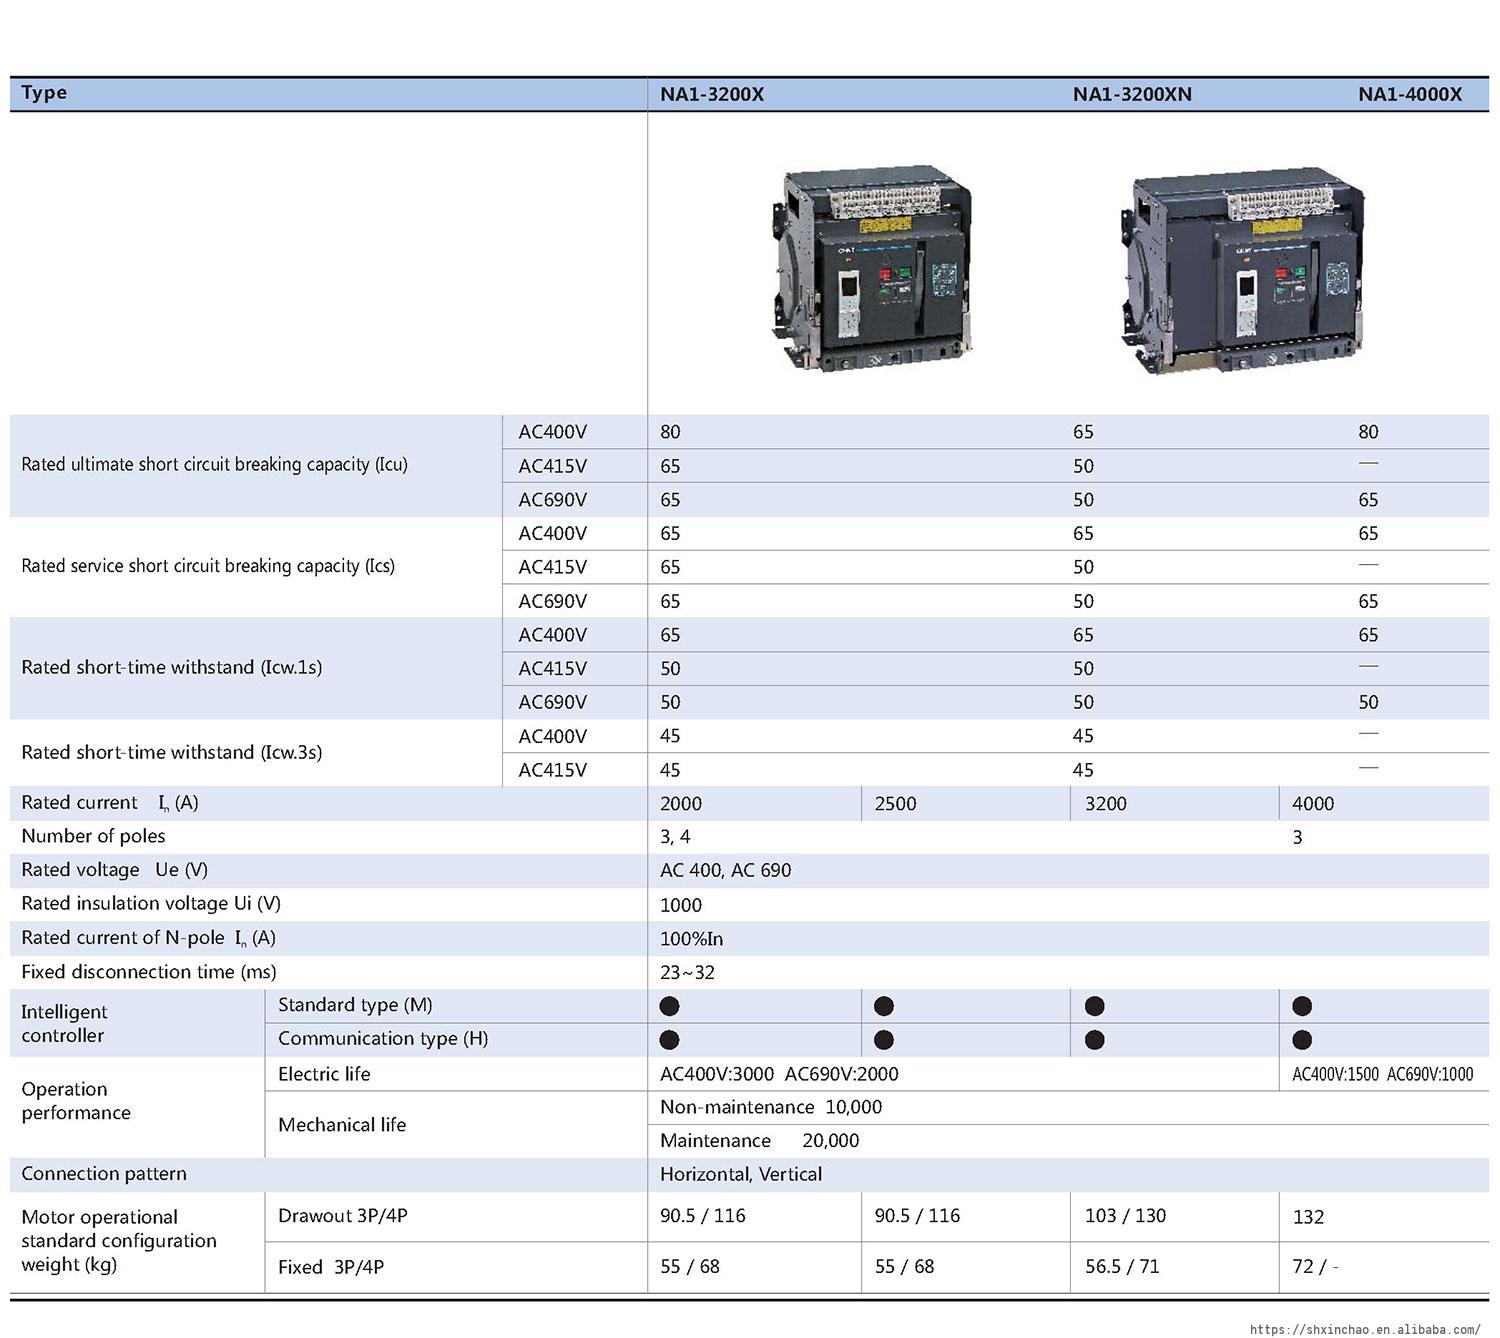Click the Connection pattern row label
Screen dimensions: 1500x1338
104,1174
